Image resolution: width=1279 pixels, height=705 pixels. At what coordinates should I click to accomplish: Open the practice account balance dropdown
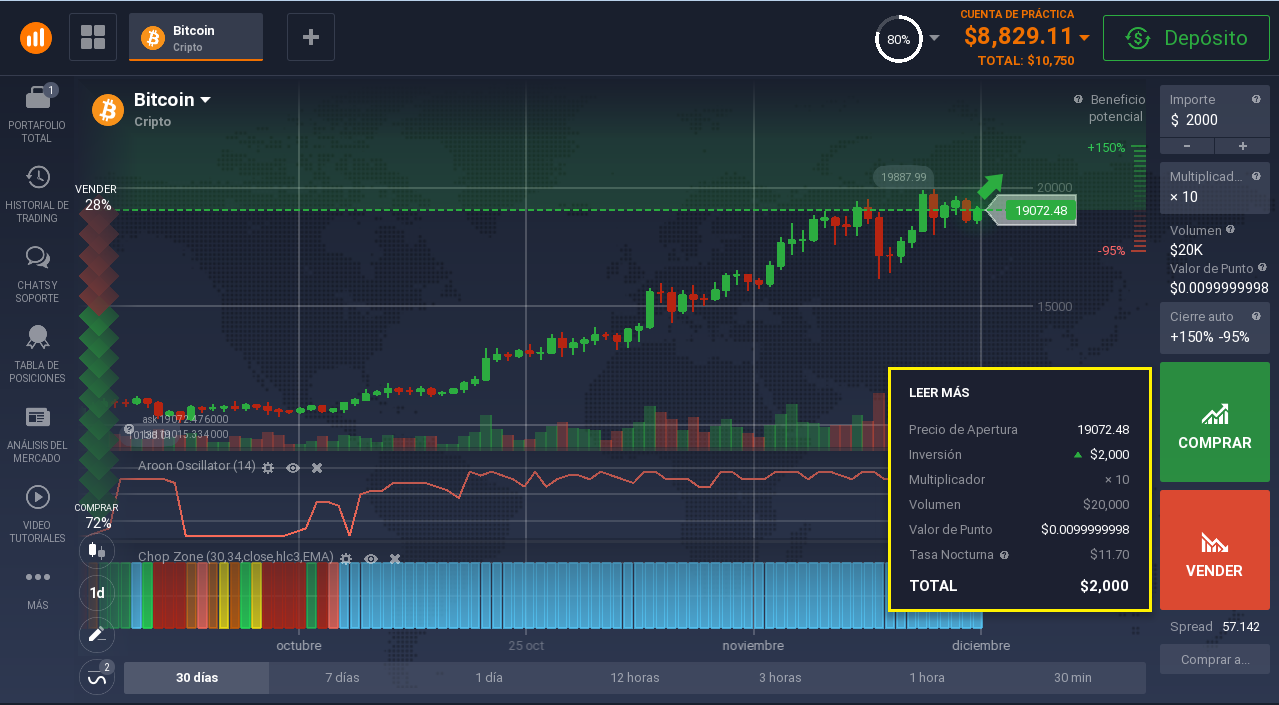(x=1085, y=38)
